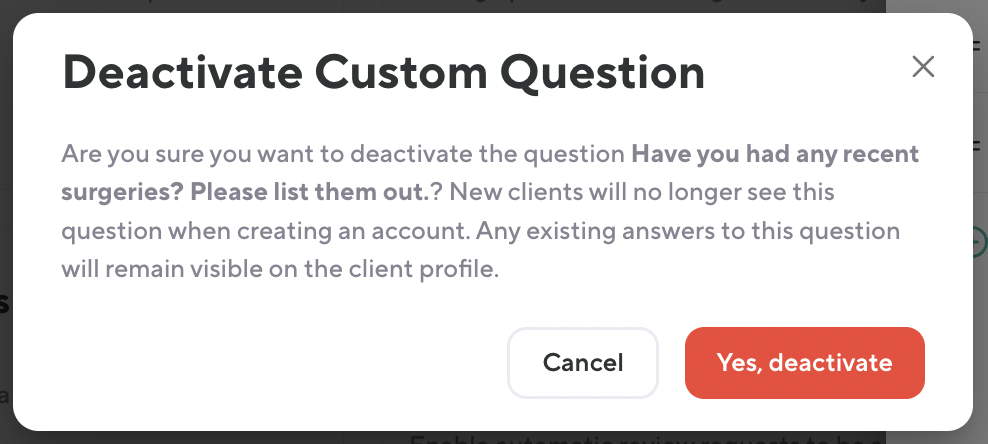Click the bold 'Have you had any recent' text
This screenshot has width=988, height=444.
(x=775, y=155)
